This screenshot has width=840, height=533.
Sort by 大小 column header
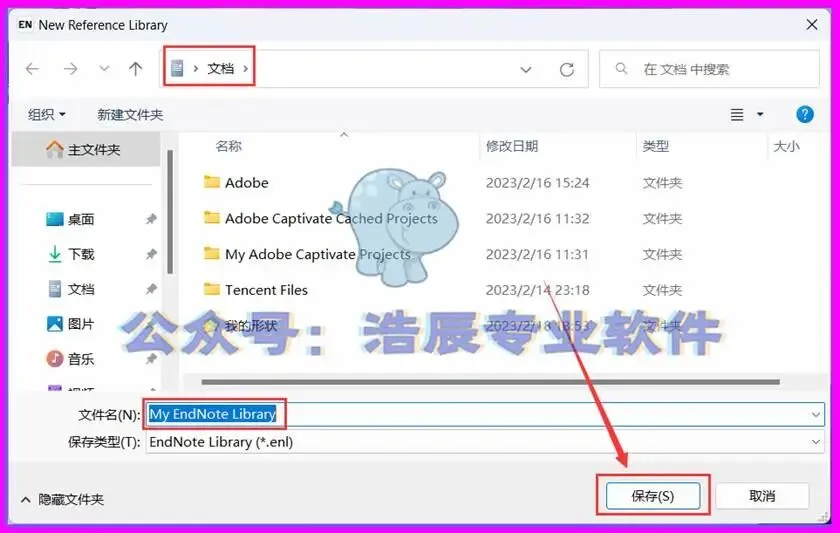click(786, 146)
